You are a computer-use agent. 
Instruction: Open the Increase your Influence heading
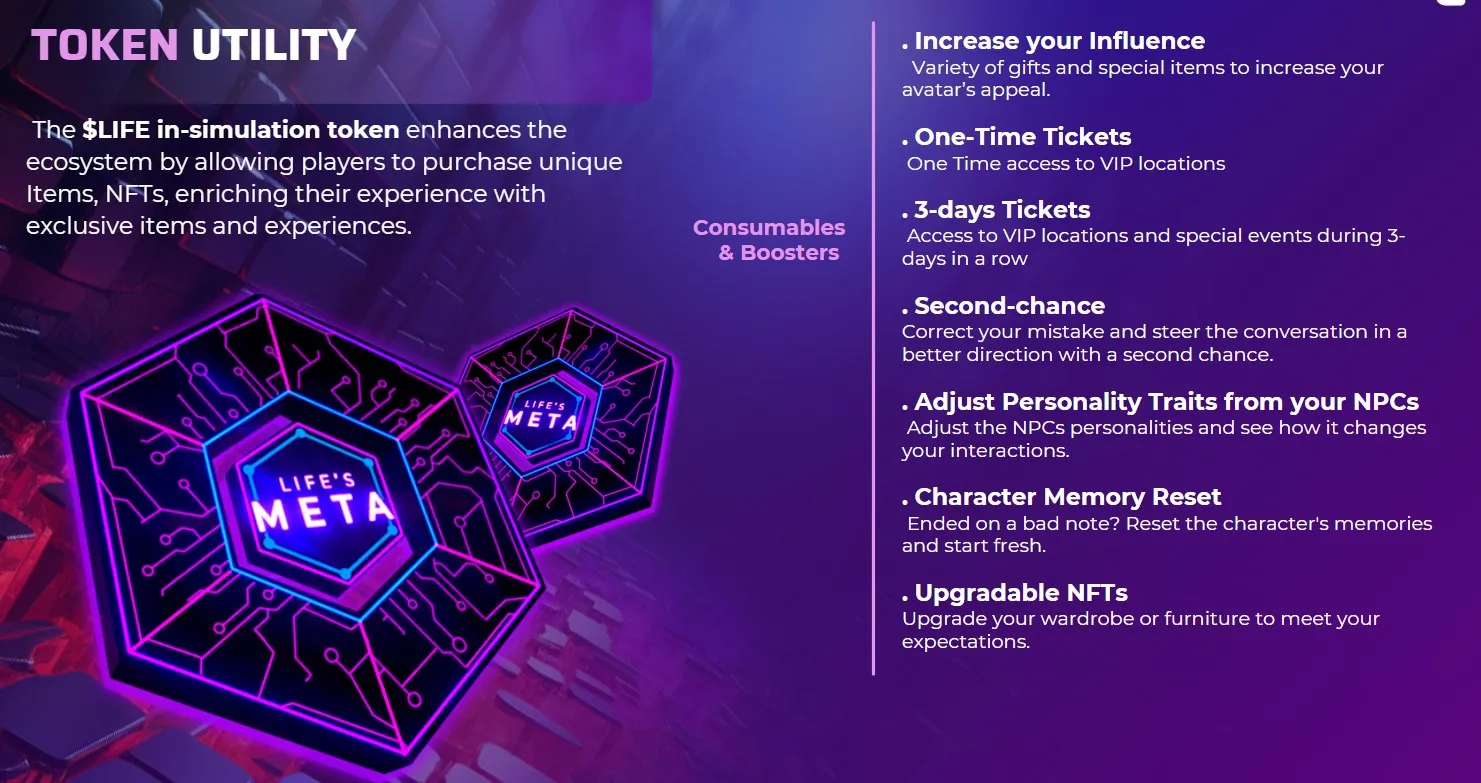tap(1058, 41)
